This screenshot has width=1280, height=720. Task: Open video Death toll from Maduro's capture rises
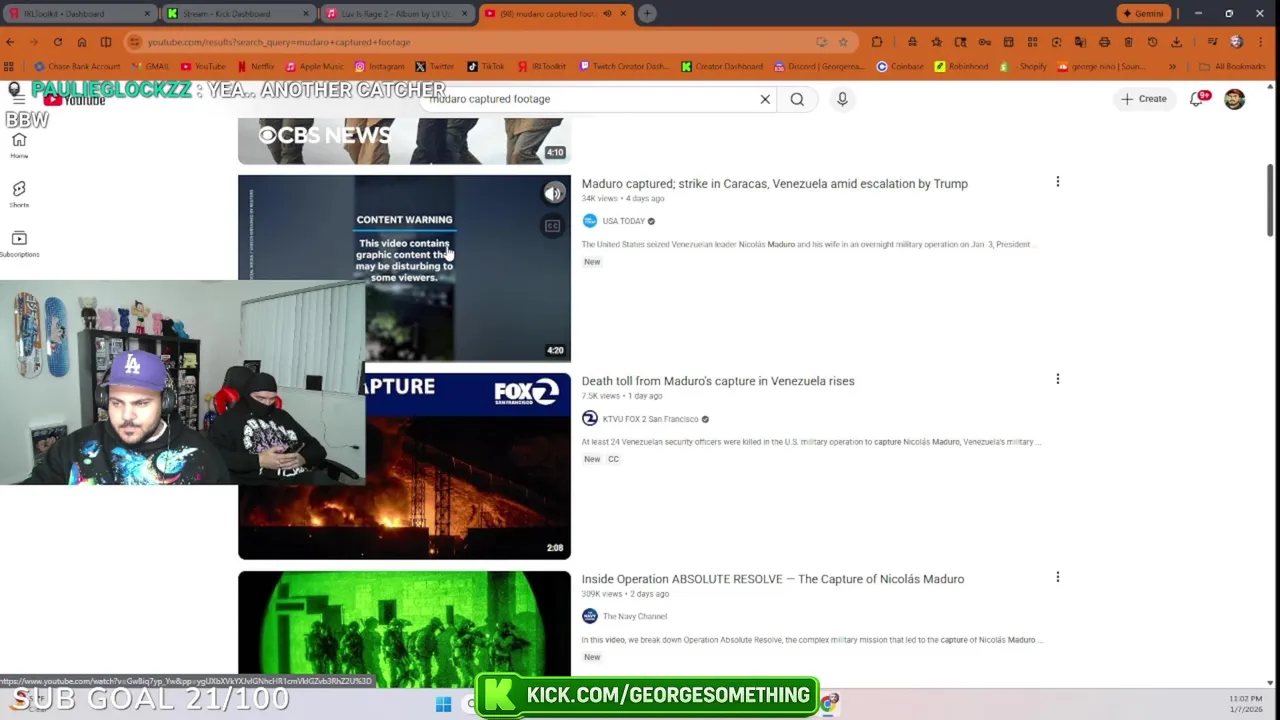(x=718, y=381)
